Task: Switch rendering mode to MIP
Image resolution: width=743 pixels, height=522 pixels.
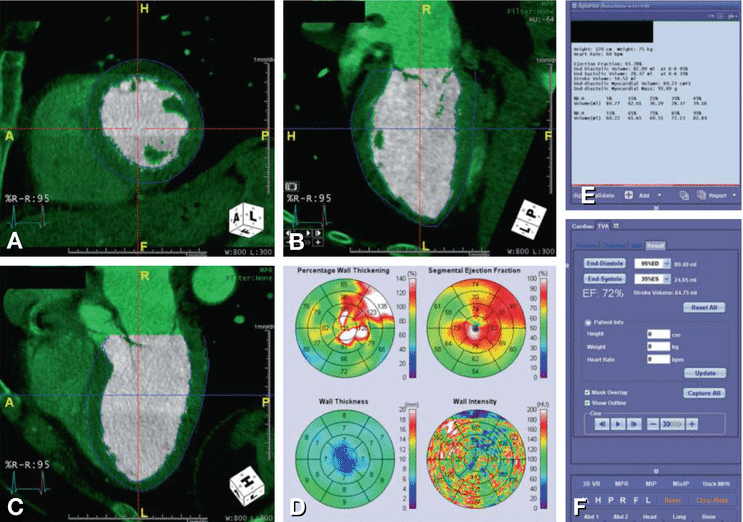Action: tap(651, 484)
